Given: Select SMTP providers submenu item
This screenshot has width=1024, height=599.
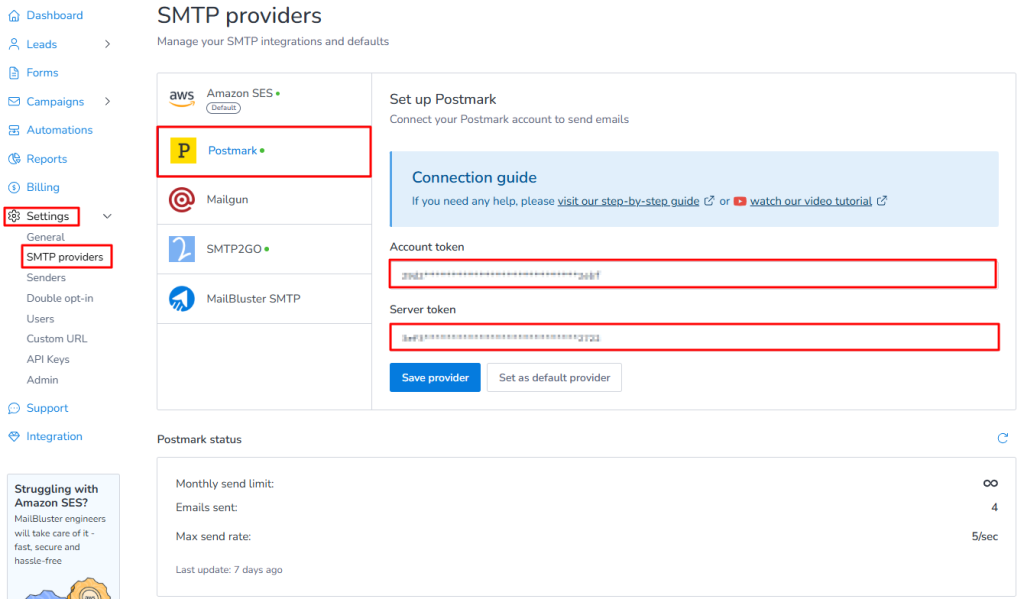Looking at the screenshot, I should coord(65,257).
